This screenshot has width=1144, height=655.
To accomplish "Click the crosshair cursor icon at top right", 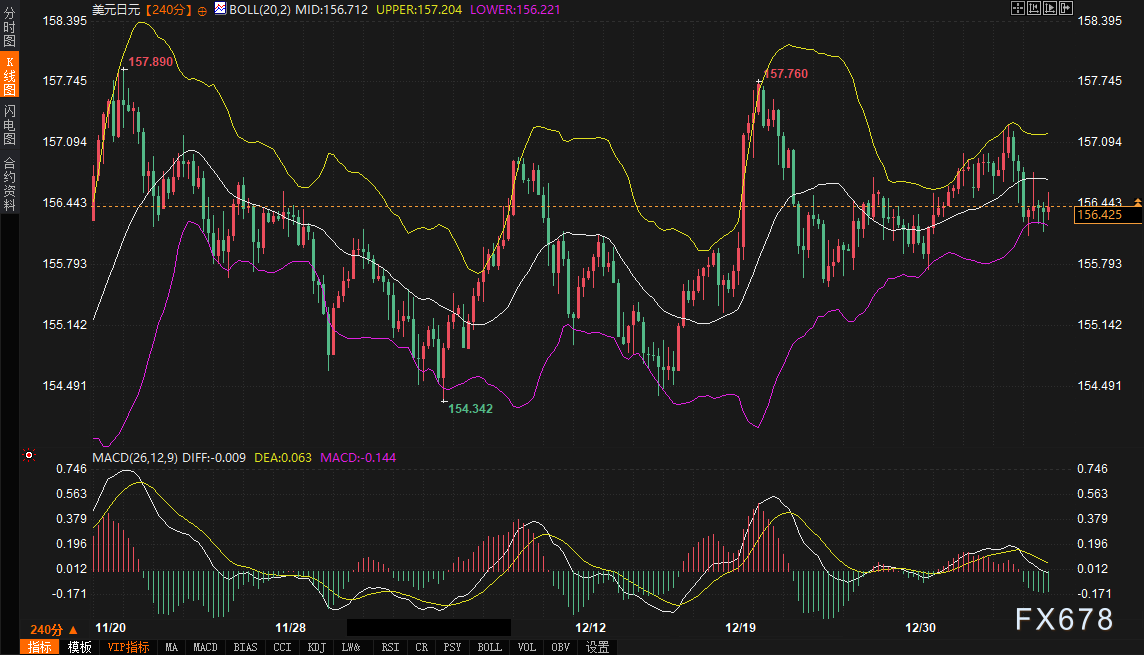I will click(1018, 8).
